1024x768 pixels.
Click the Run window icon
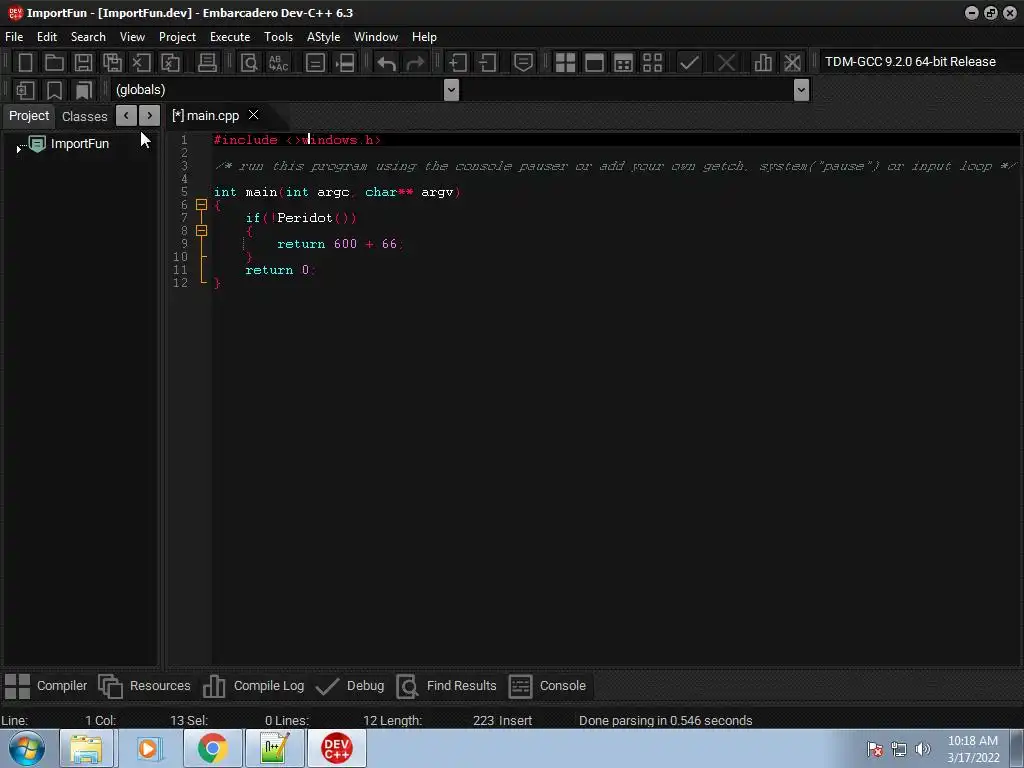[x=594, y=63]
